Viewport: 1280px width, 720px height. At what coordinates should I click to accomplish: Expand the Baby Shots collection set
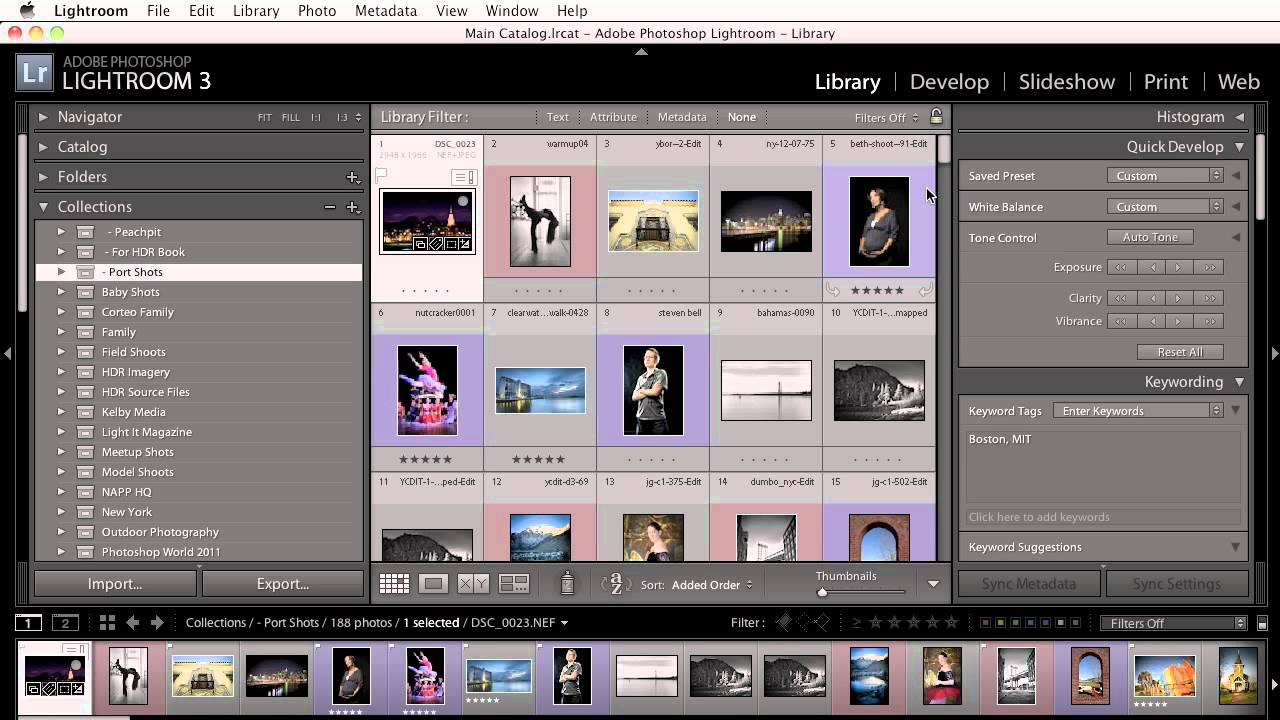tap(61, 292)
